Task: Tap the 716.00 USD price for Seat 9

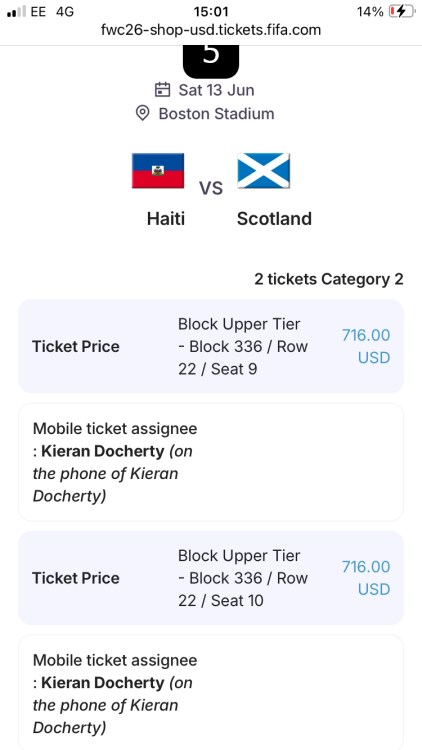Action: pos(366,346)
